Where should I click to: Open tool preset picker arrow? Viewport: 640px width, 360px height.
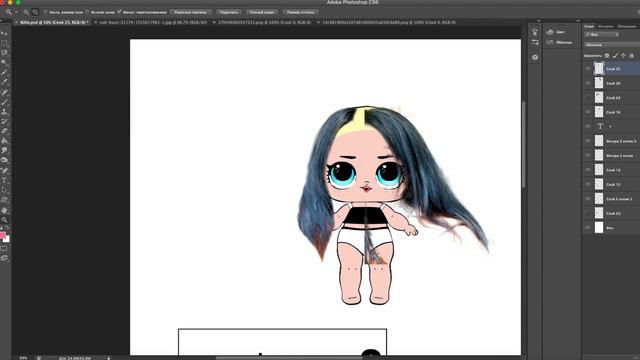coord(16,13)
